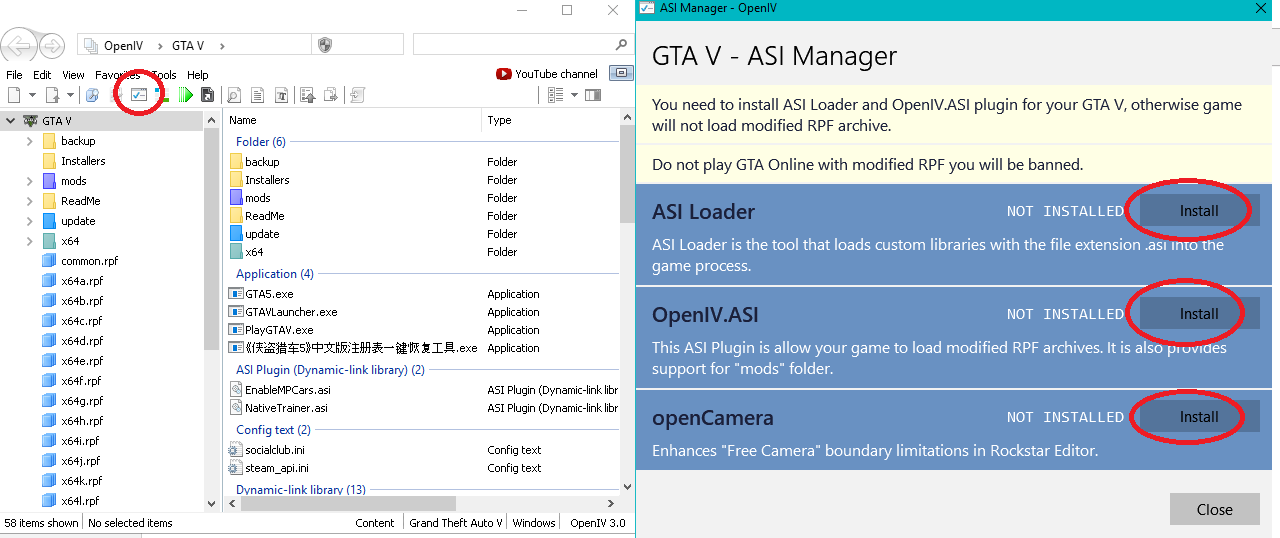Expand the update folder in tree
Screen dimensions: 1280x538
click(x=30, y=221)
